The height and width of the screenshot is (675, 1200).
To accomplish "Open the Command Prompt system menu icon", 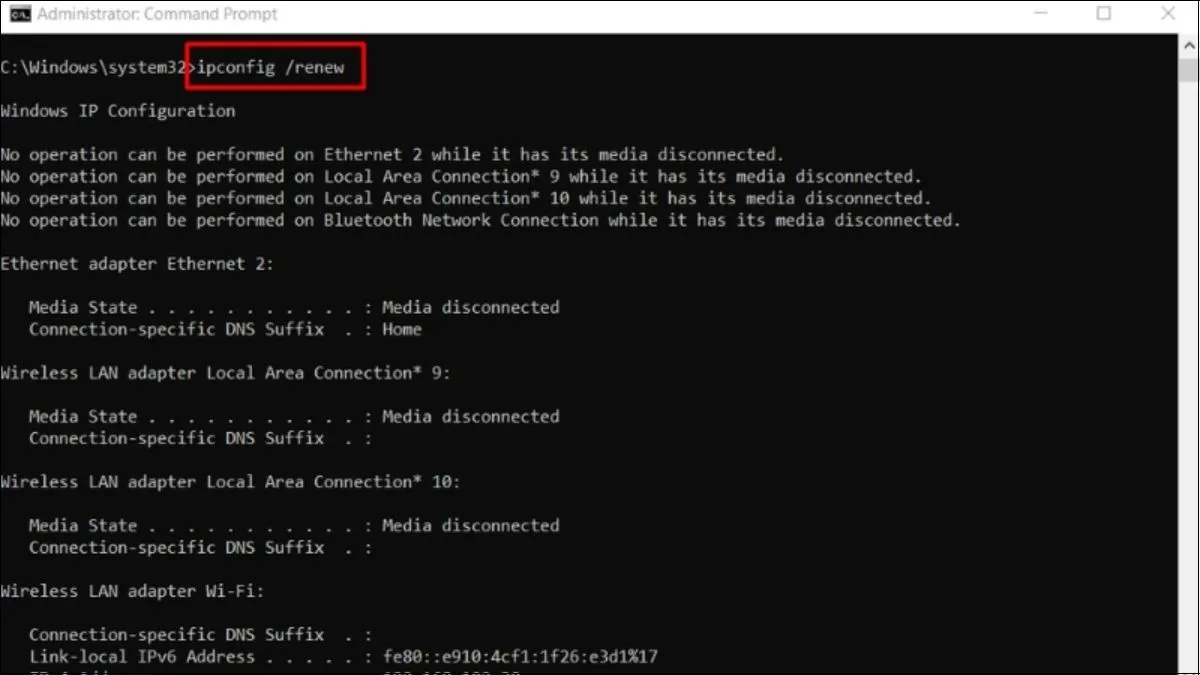I will [x=18, y=14].
